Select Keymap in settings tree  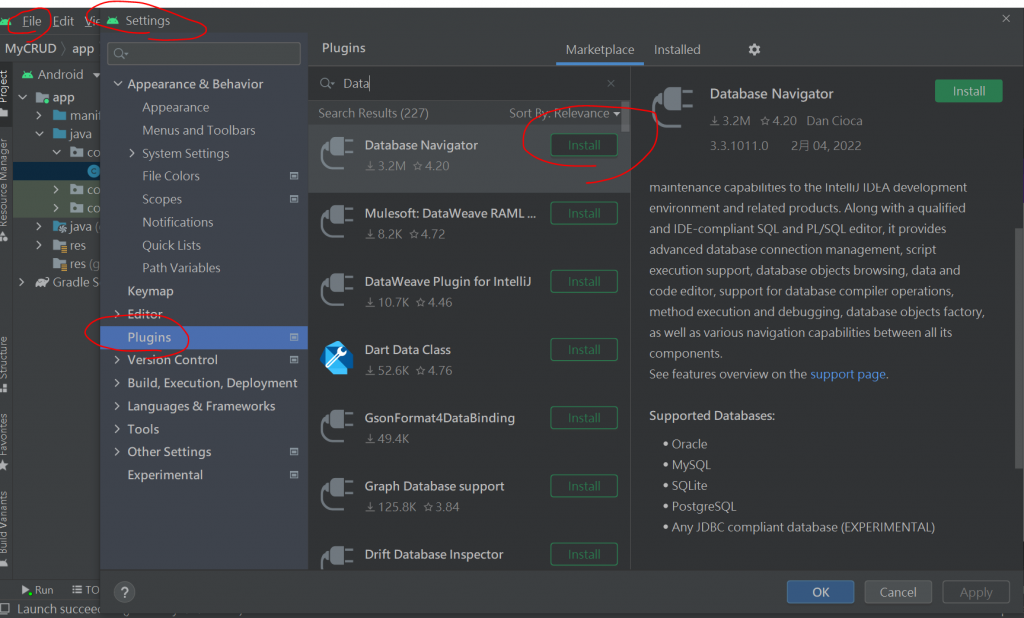tap(150, 291)
